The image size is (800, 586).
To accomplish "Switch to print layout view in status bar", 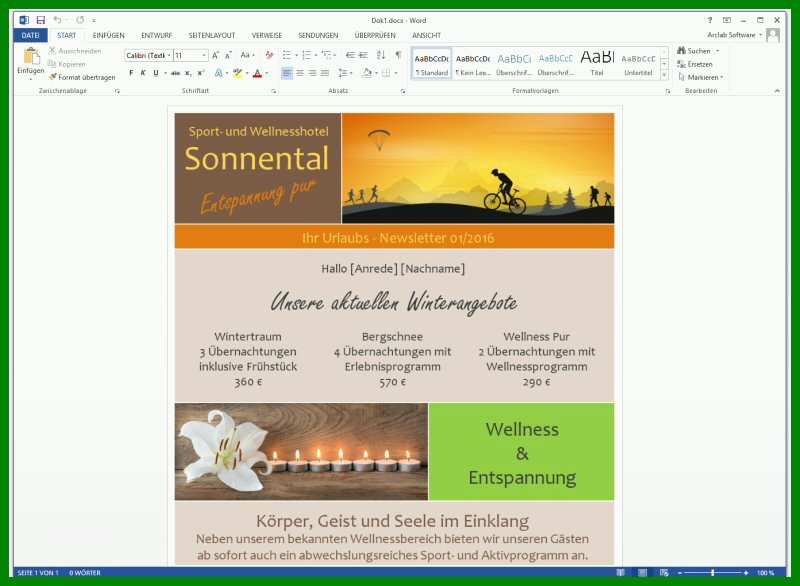I will click(642, 573).
